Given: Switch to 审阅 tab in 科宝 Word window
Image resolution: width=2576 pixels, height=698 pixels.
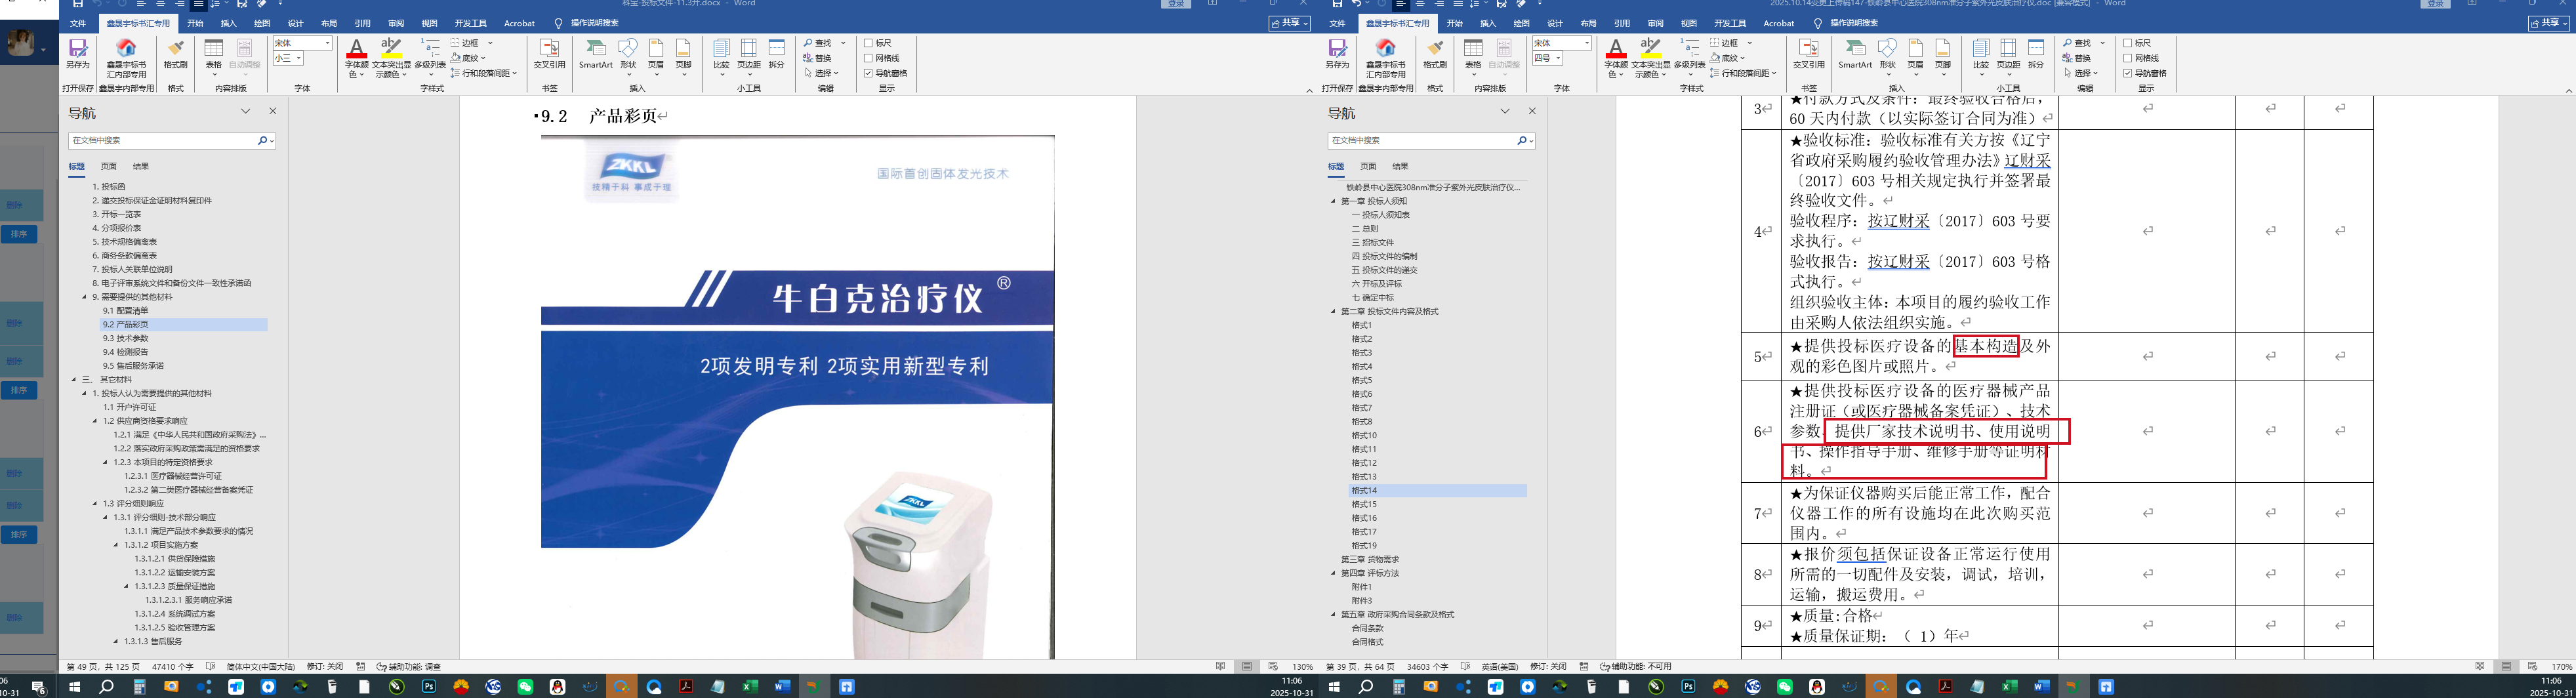Looking at the screenshot, I should 396,23.
